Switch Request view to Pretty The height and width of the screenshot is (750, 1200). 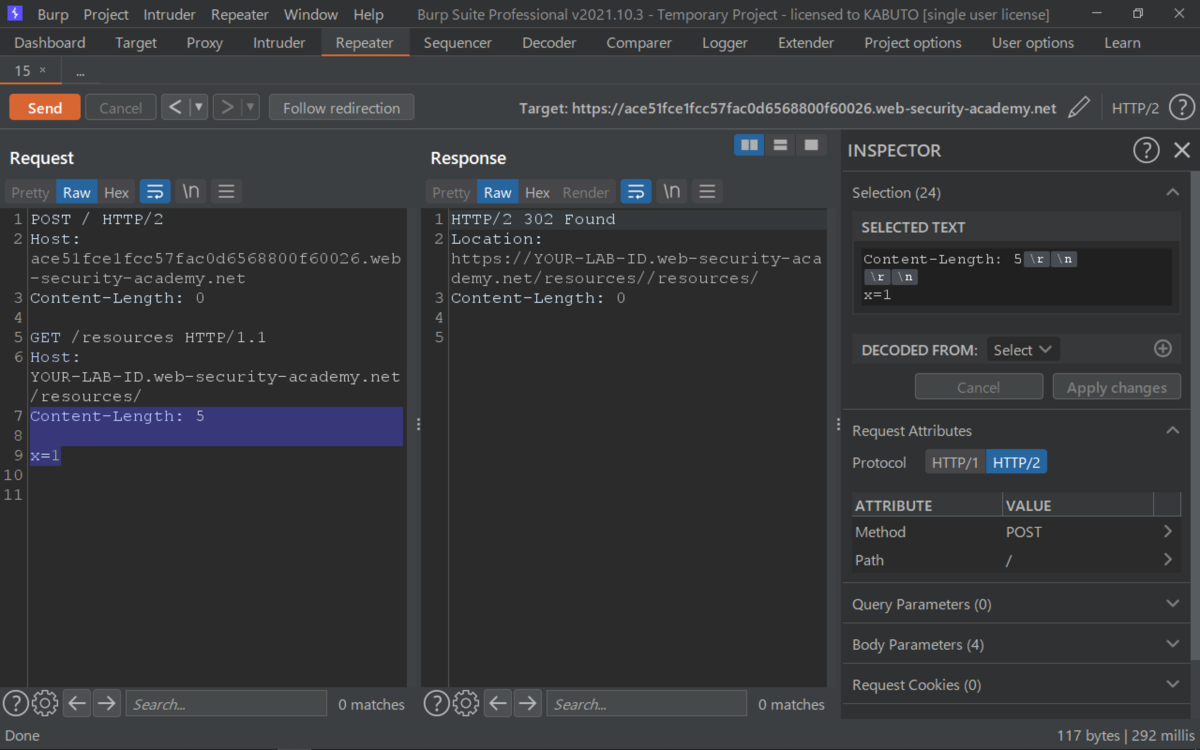click(x=30, y=193)
